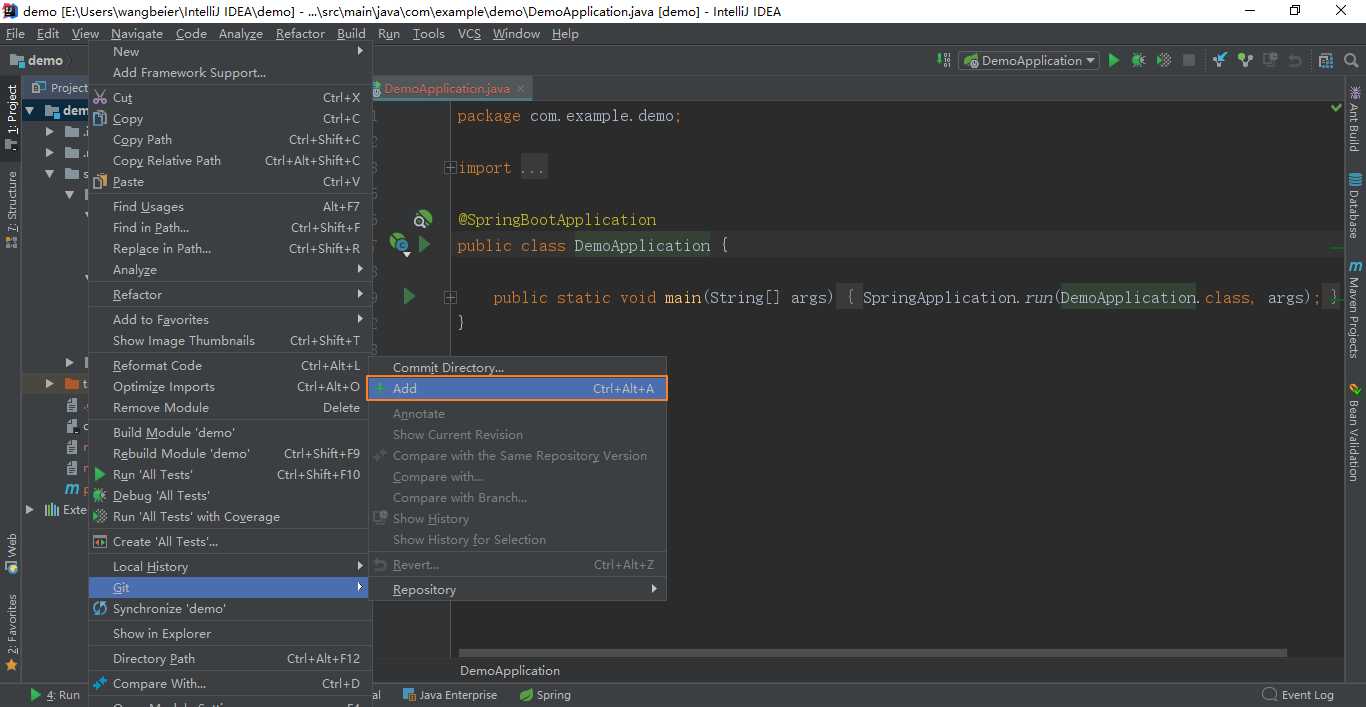
Task: Click the Spring run gutter icon near @SpringBootApplication
Action: [424, 219]
